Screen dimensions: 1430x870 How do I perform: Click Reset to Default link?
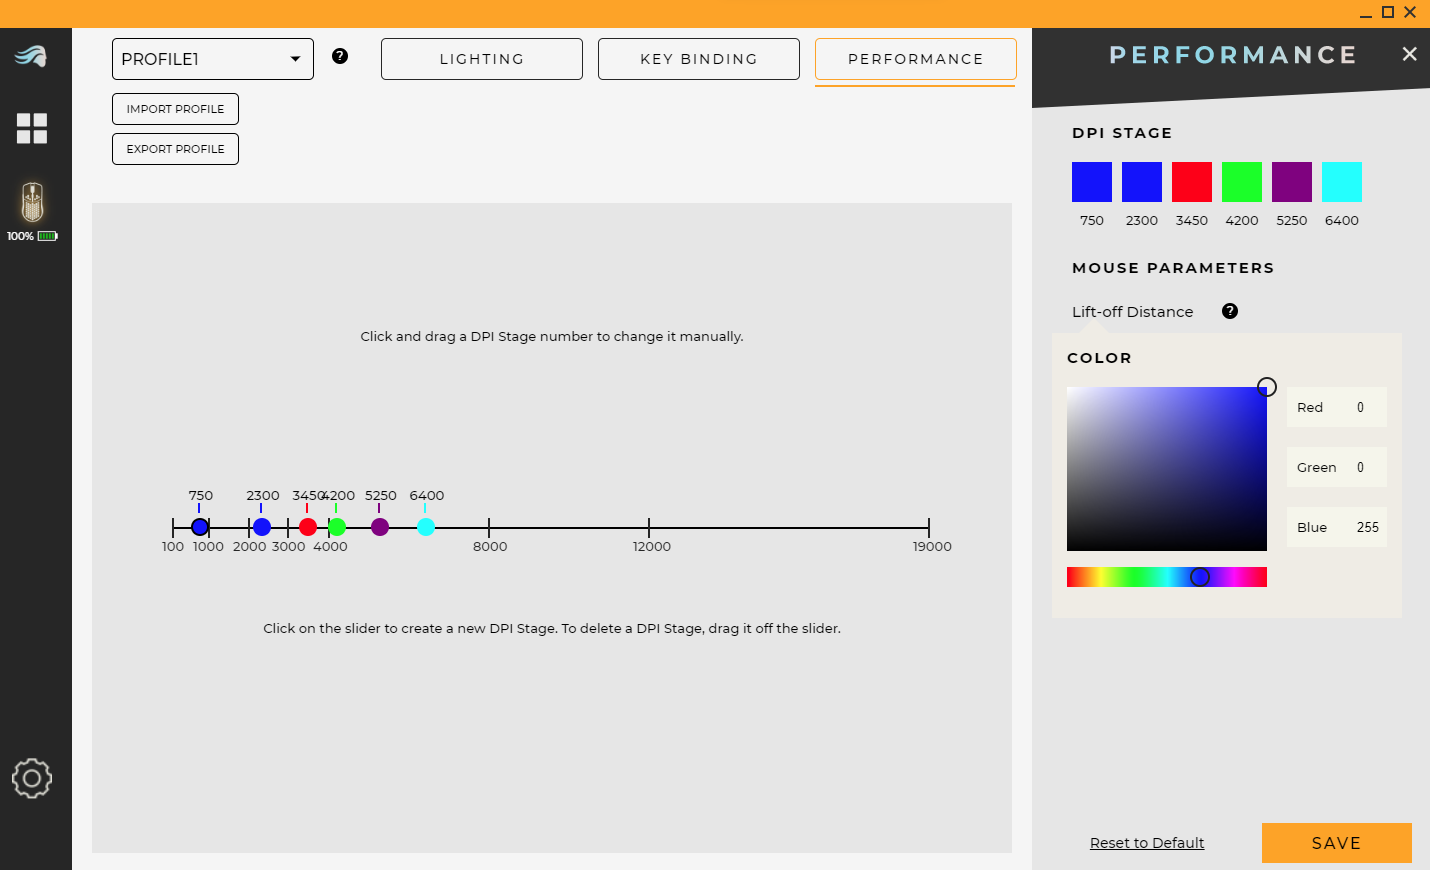tap(1147, 843)
